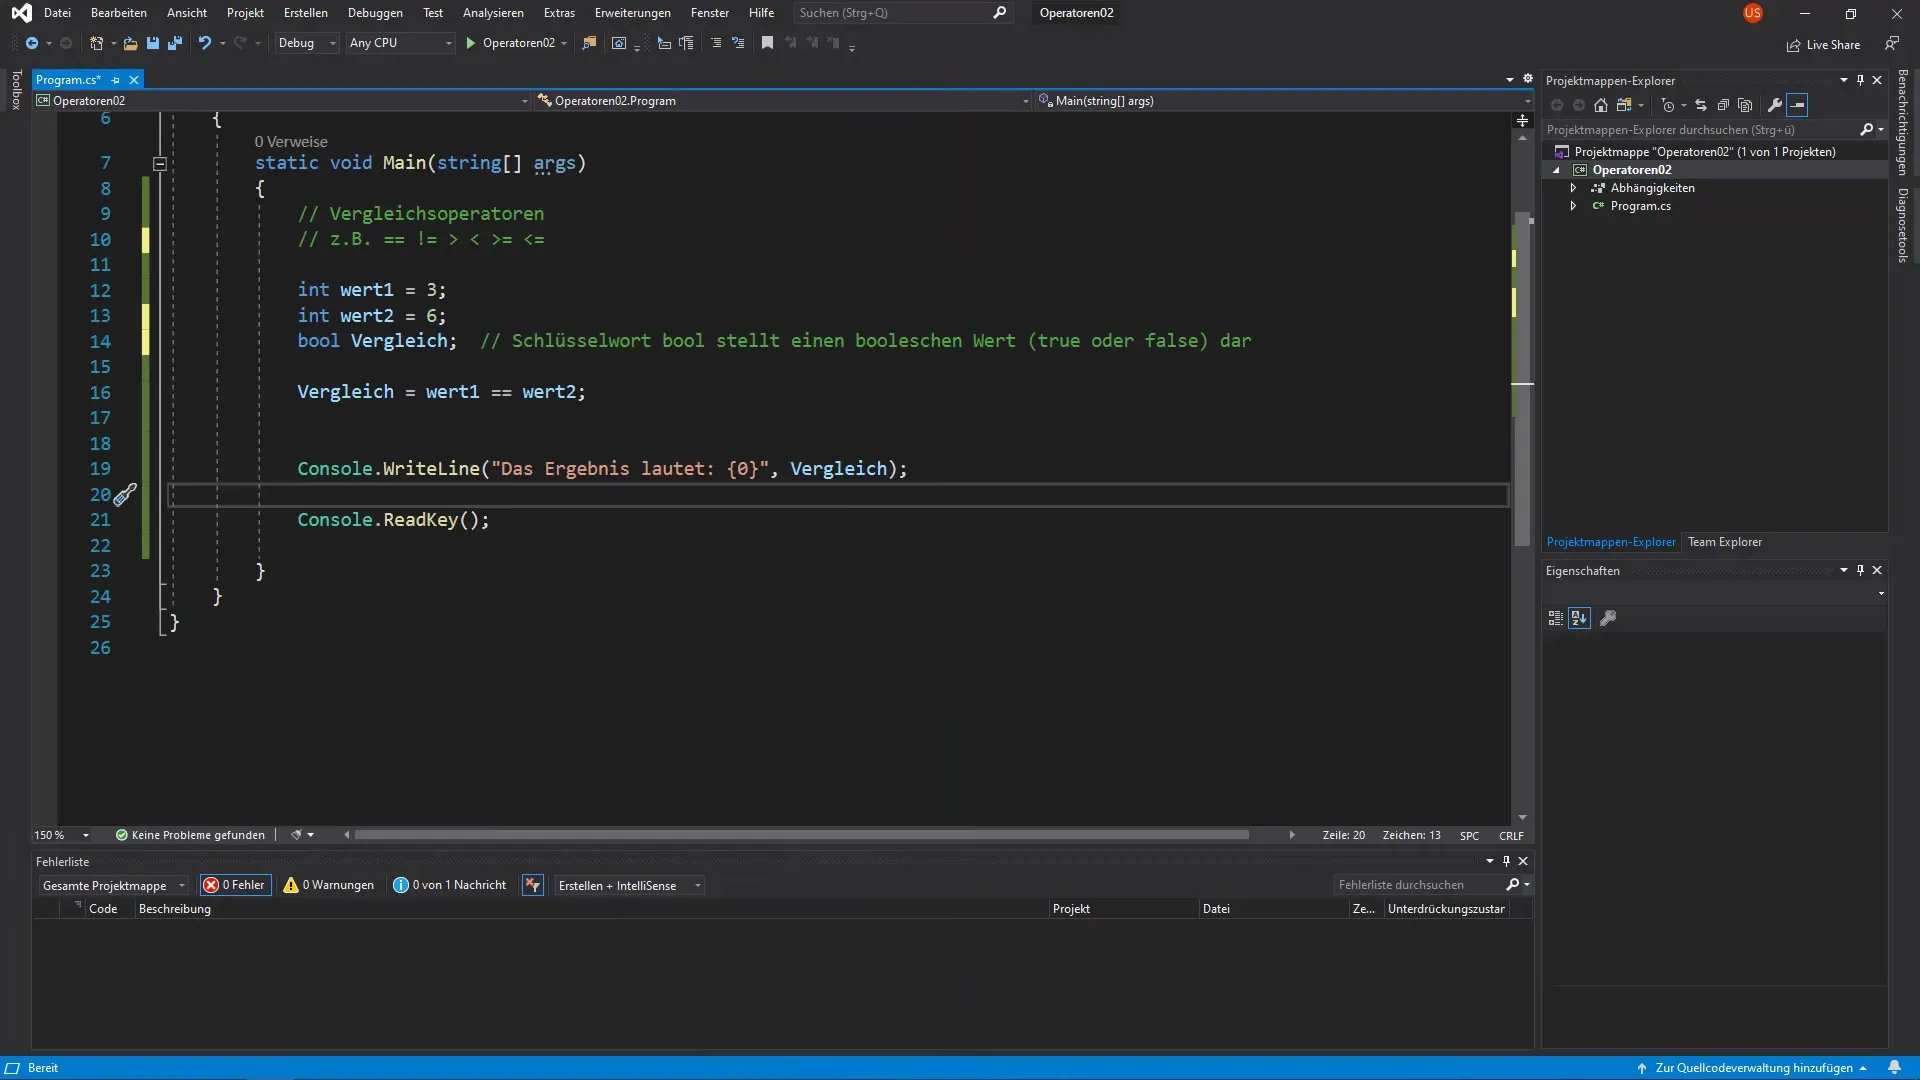1920x1080 pixels.
Task: Expand the Program.cs tree node
Action: coord(1573,206)
